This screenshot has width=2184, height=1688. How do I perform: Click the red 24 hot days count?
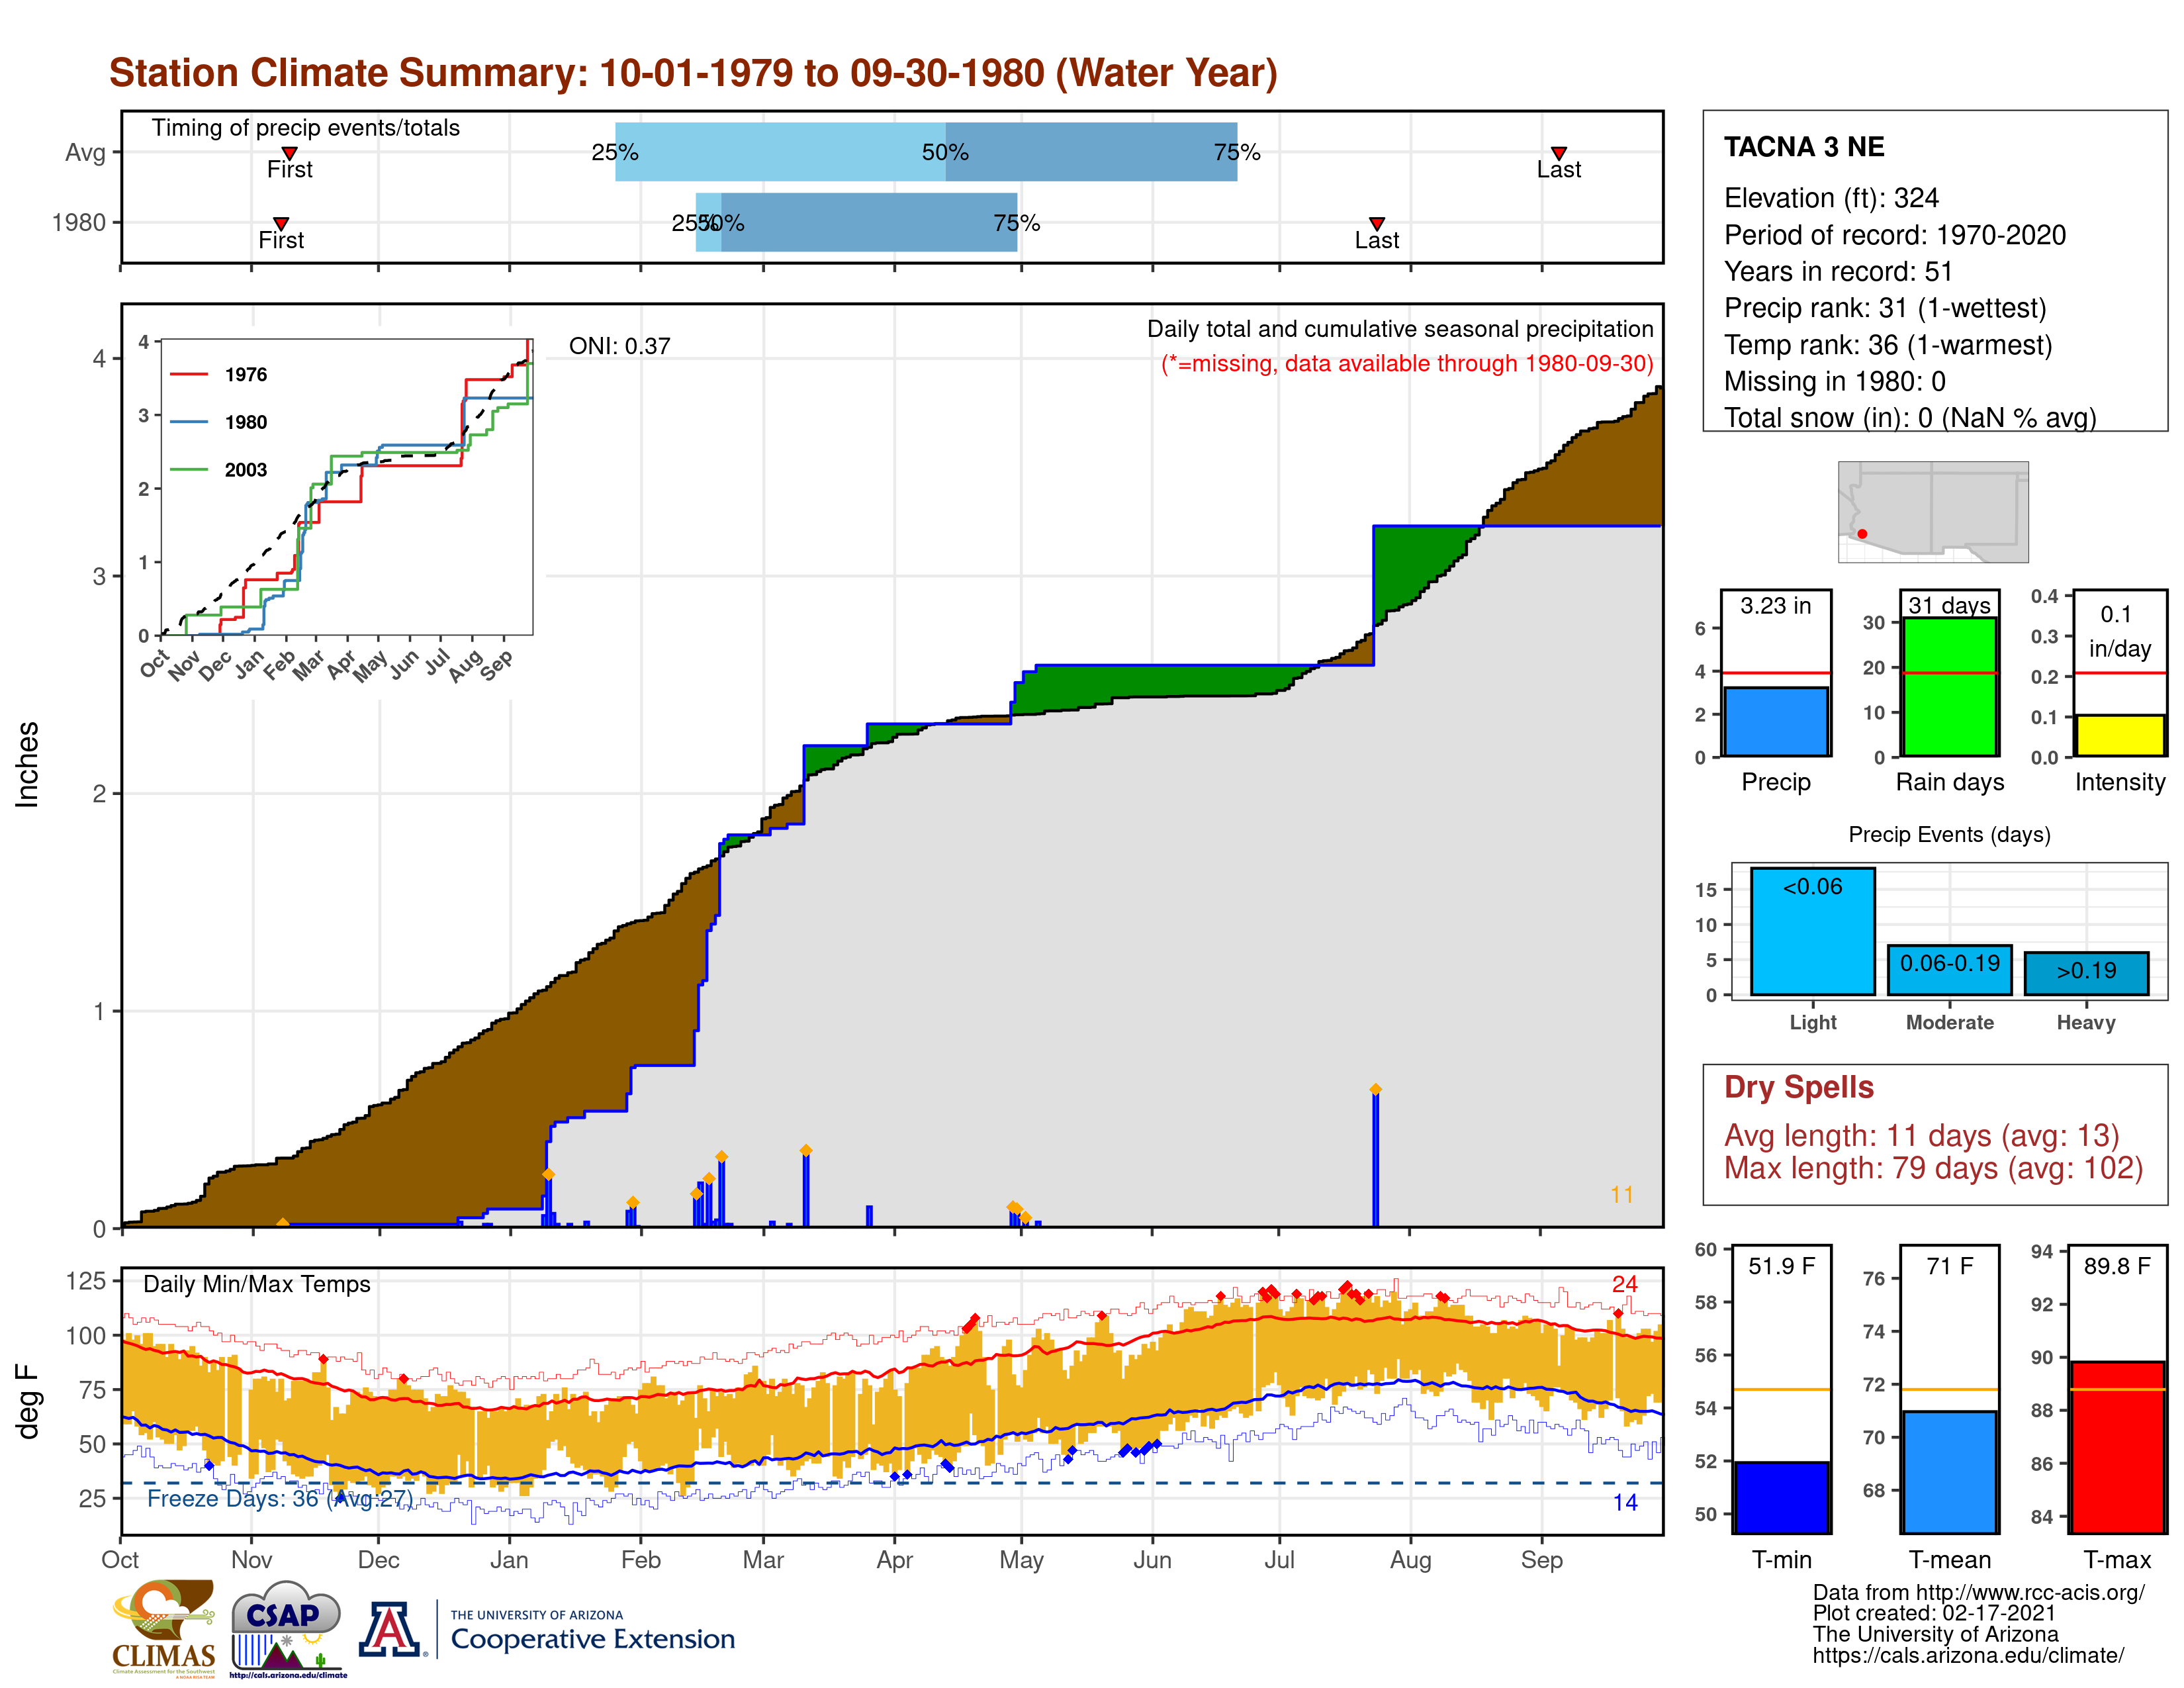[1624, 1284]
